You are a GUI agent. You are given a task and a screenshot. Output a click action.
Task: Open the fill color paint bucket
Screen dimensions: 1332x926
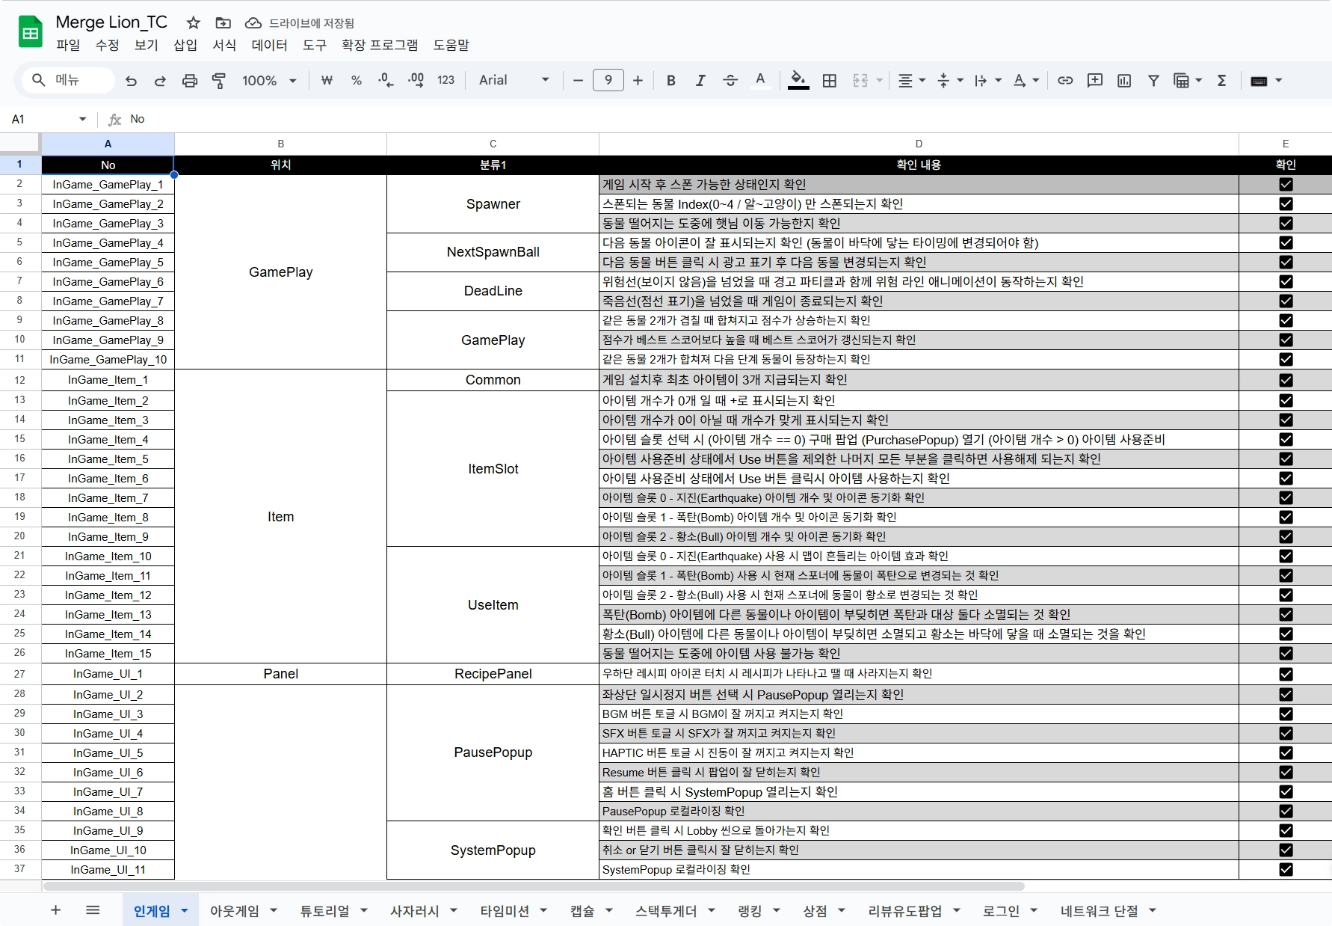click(798, 80)
